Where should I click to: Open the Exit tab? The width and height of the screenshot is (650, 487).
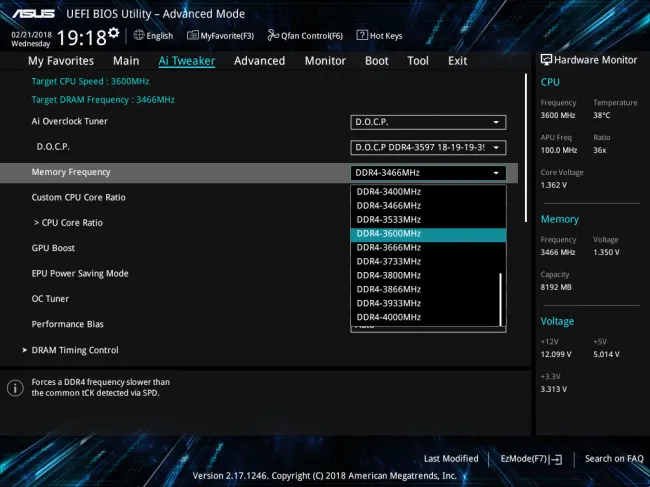click(x=457, y=61)
